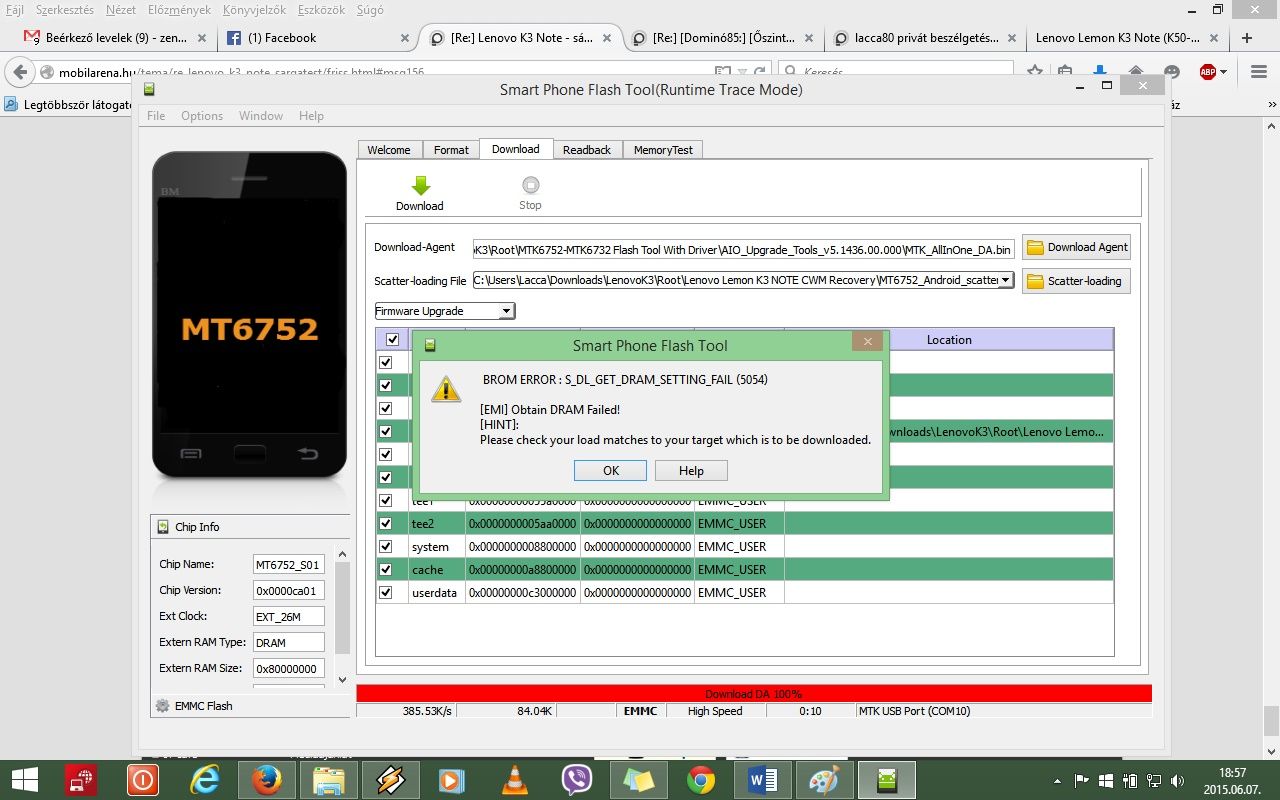This screenshot has height=800, width=1280.
Task: Switch to the Welcome tab
Action: coord(389,150)
